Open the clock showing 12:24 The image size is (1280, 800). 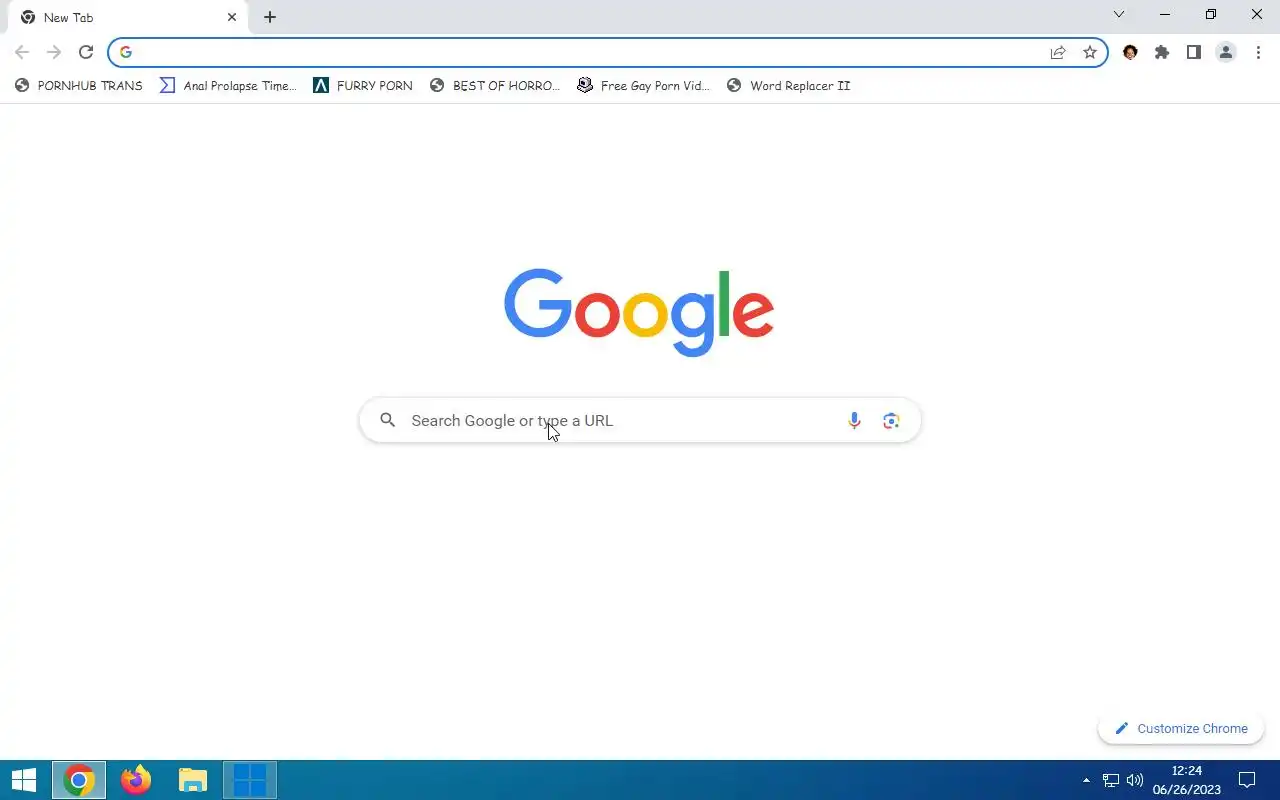coord(1186,780)
